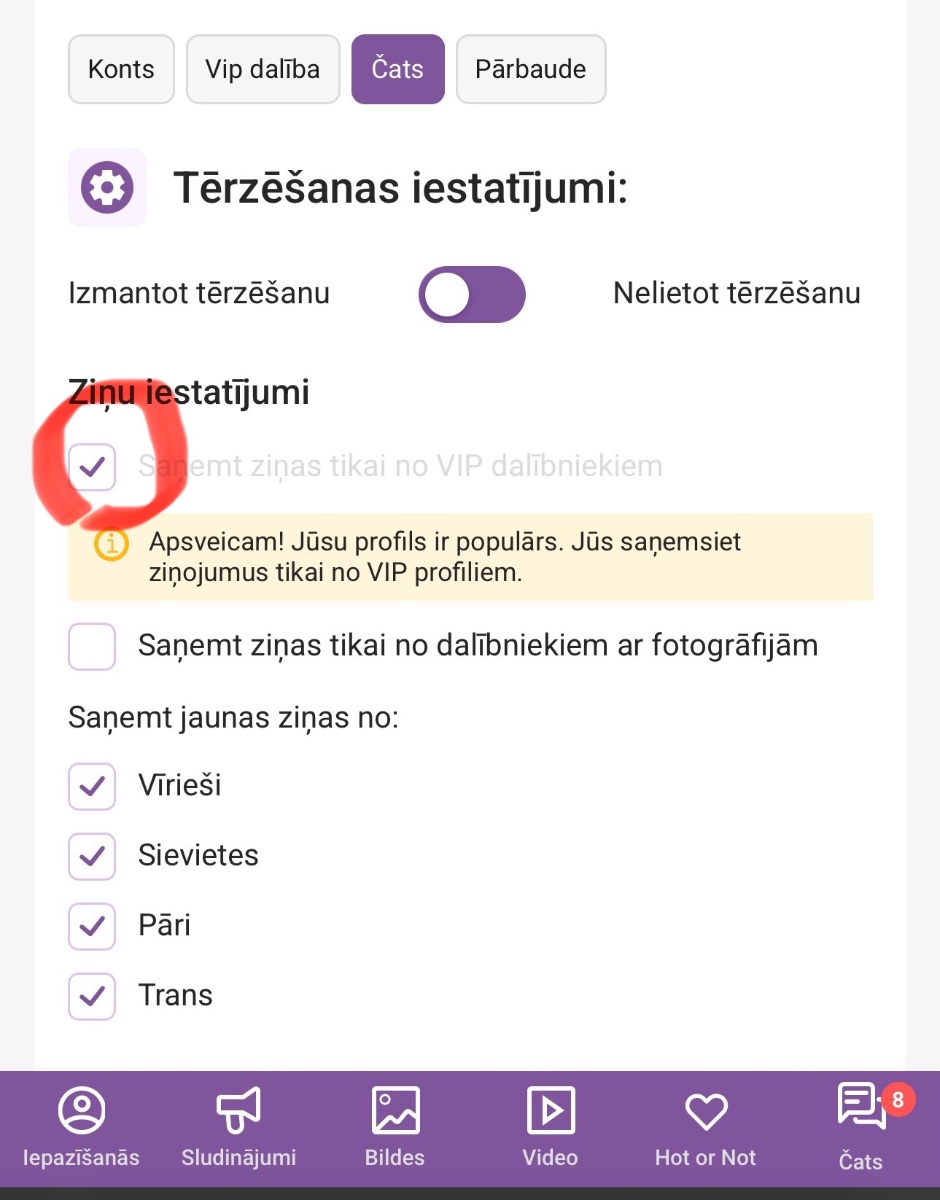The height and width of the screenshot is (1200, 940).
Task: Uncheck the Sievietes checkbox
Action: pos(93,856)
